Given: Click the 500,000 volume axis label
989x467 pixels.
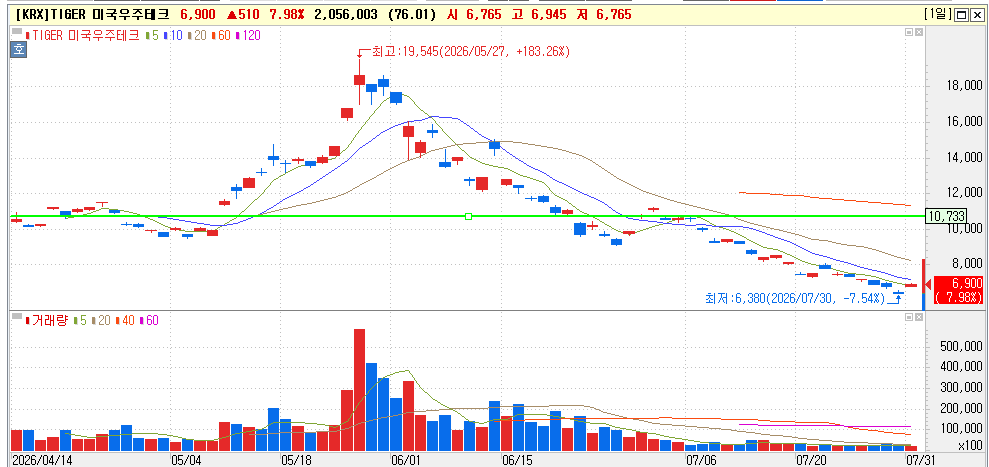Looking at the screenshot, I should [962, 346].
